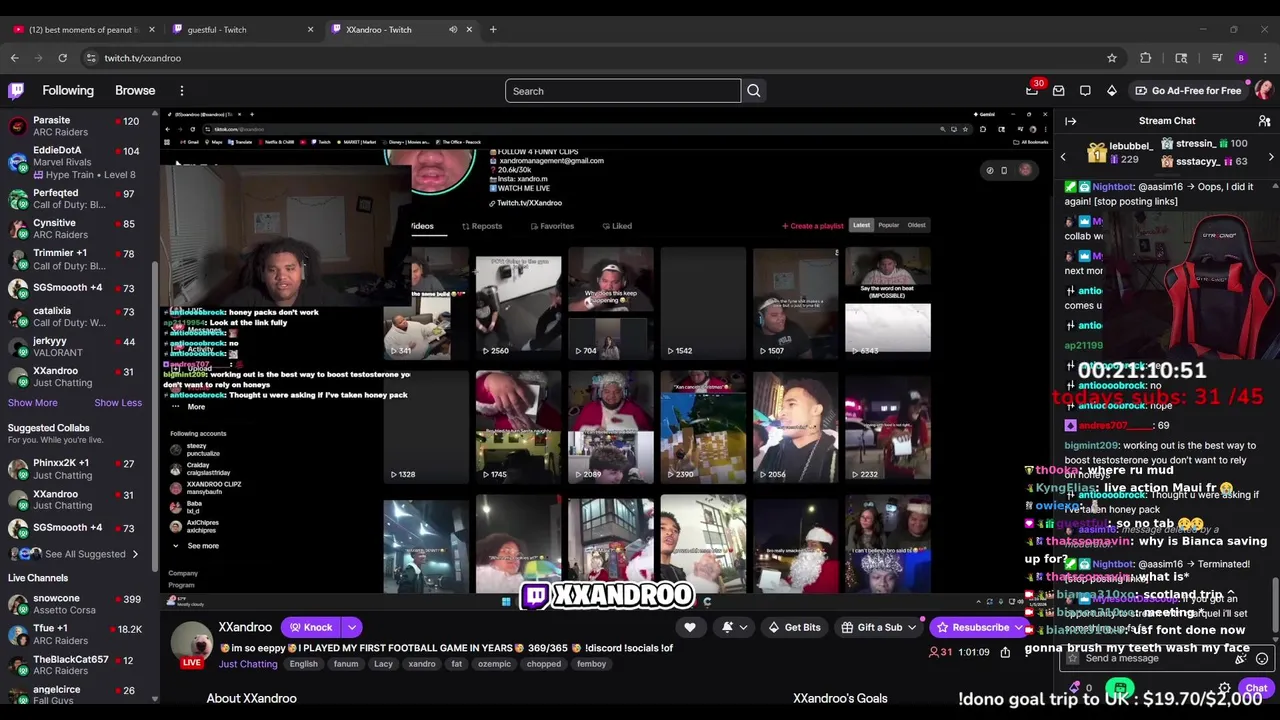The width and height of the screenshot is (1280, 720).
Task: Open the chat community users icon
Action: point(1265,121)
